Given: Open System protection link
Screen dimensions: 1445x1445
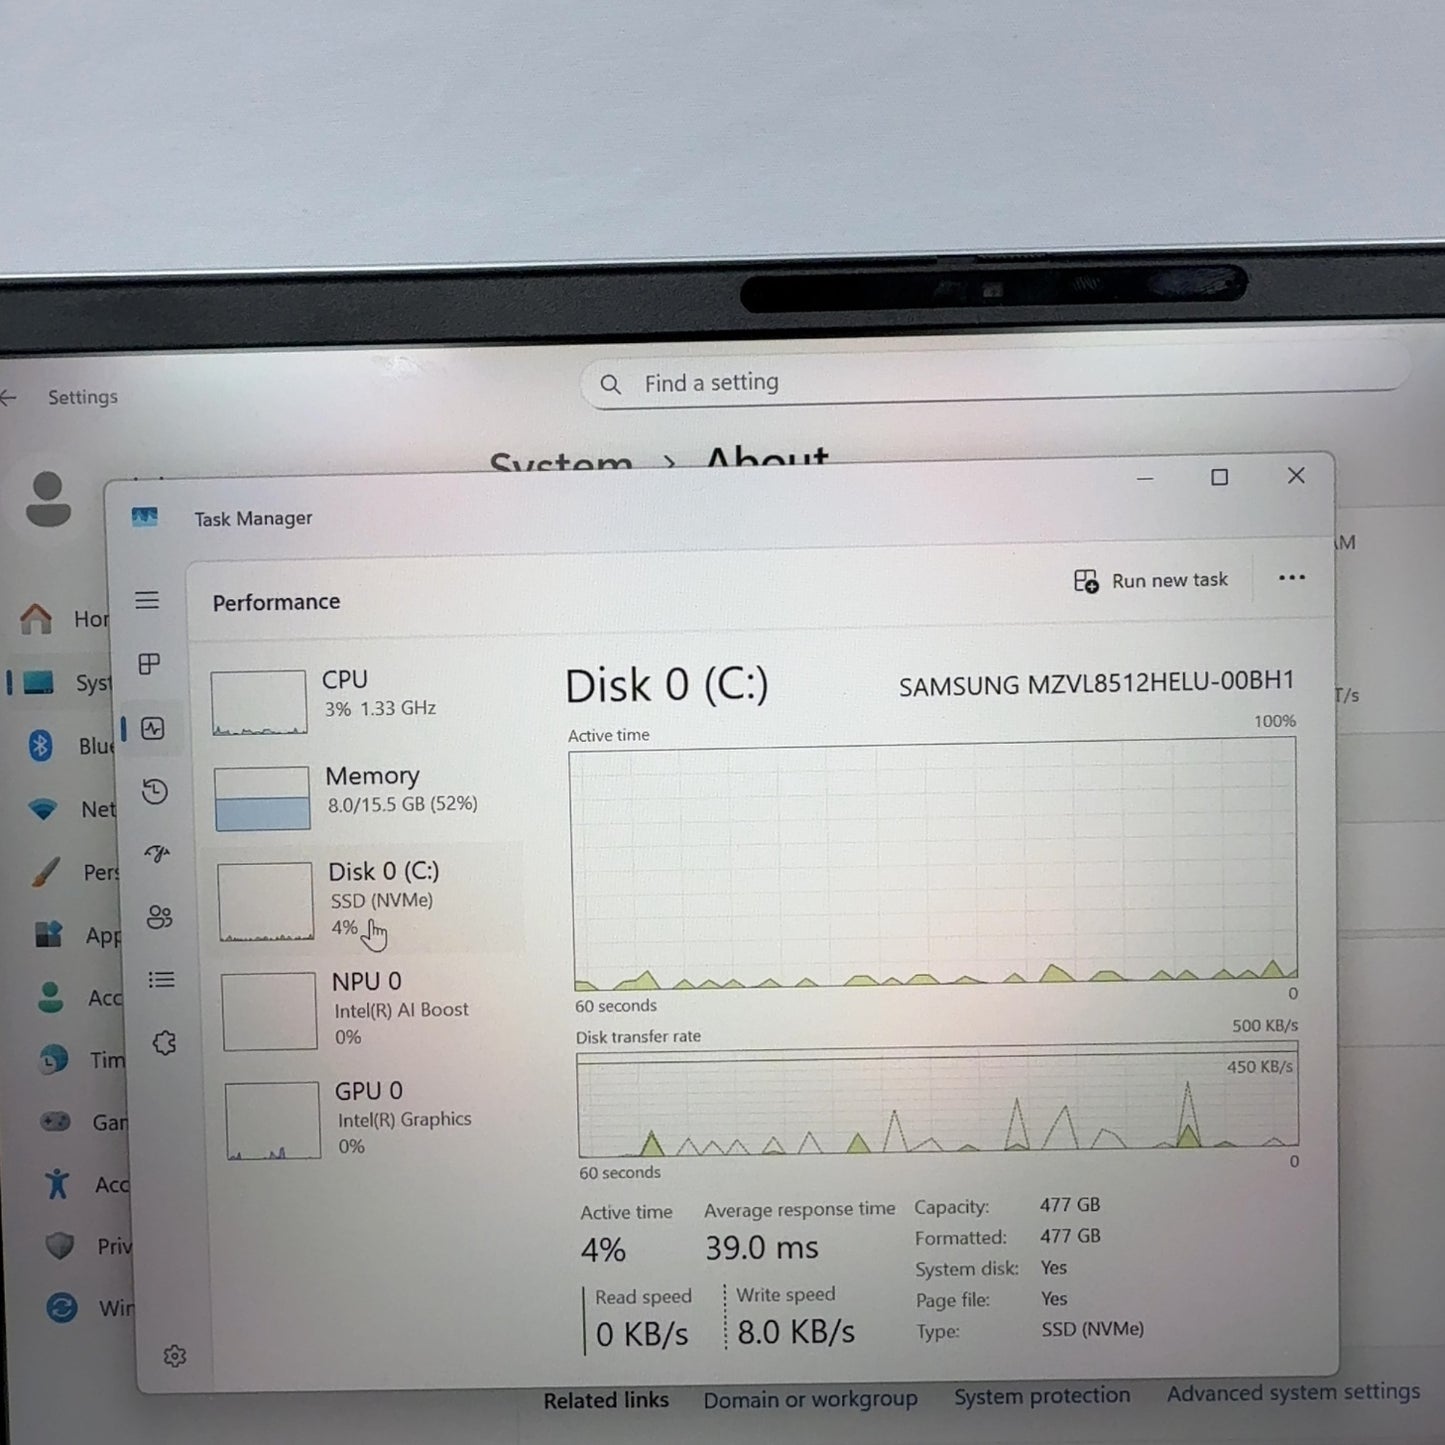Looking at the screenshot, I should (x=1041, y=1396).
